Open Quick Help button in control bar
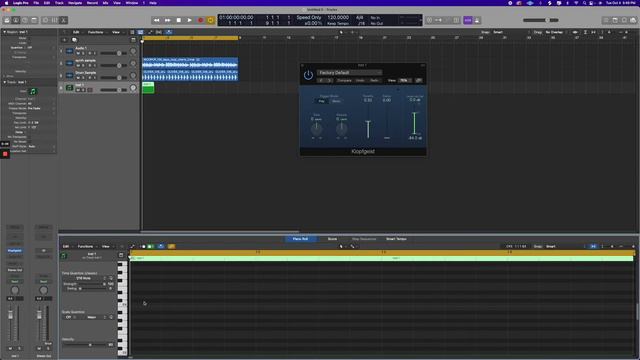This screenshot has width=640, height=360. click(x=25, y=20)
